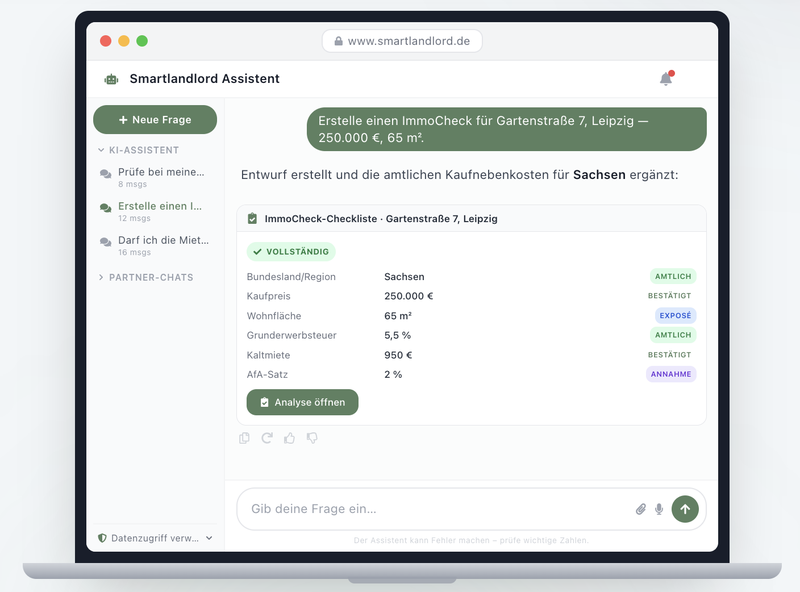Click the www.smartlandlord.de address bar
800x592 pixels.
[x=402, y=41]
